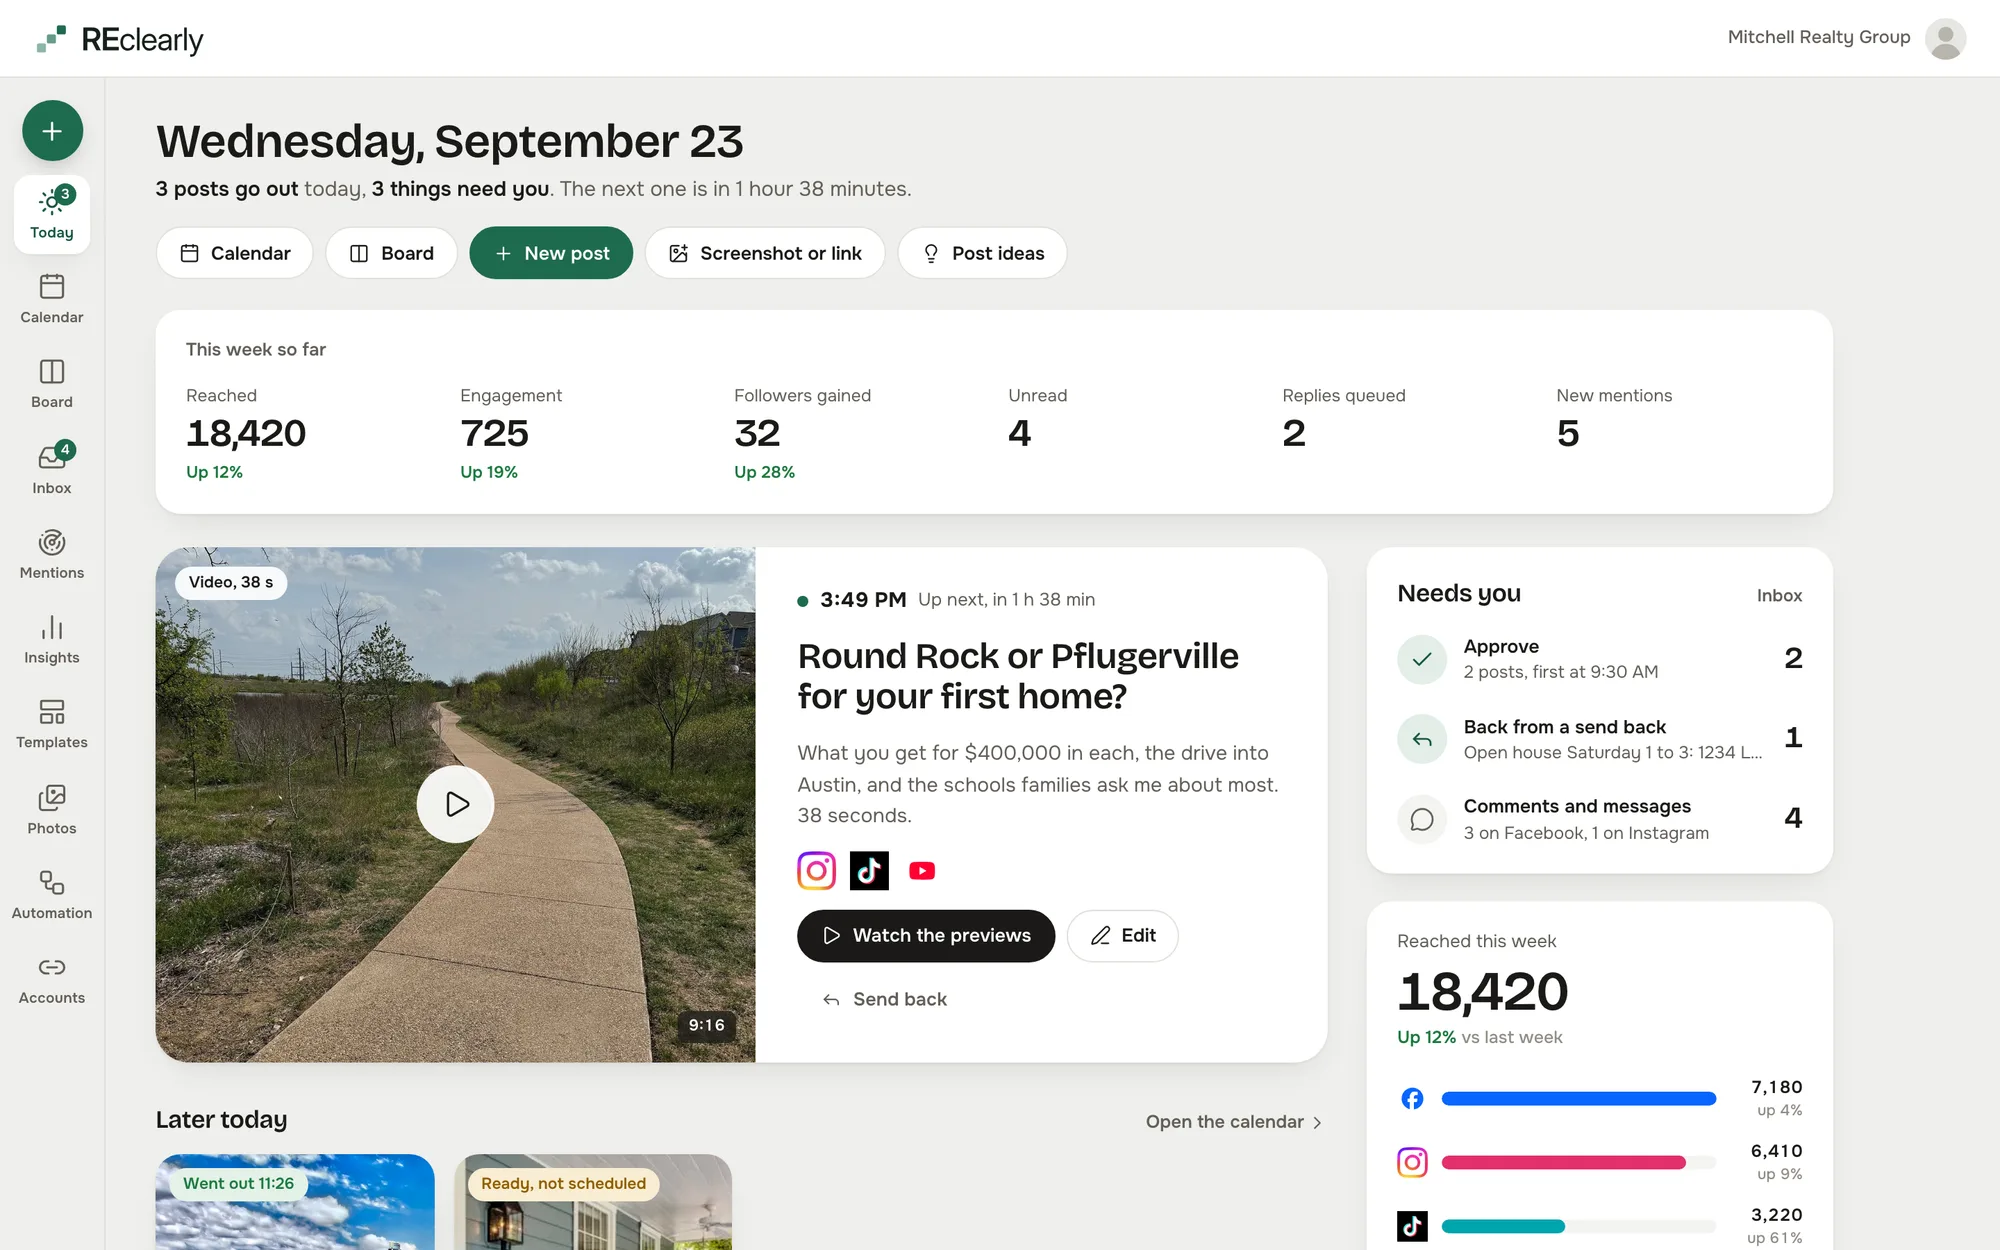
Task: Open Post ideas
Action: coord(982,253)
